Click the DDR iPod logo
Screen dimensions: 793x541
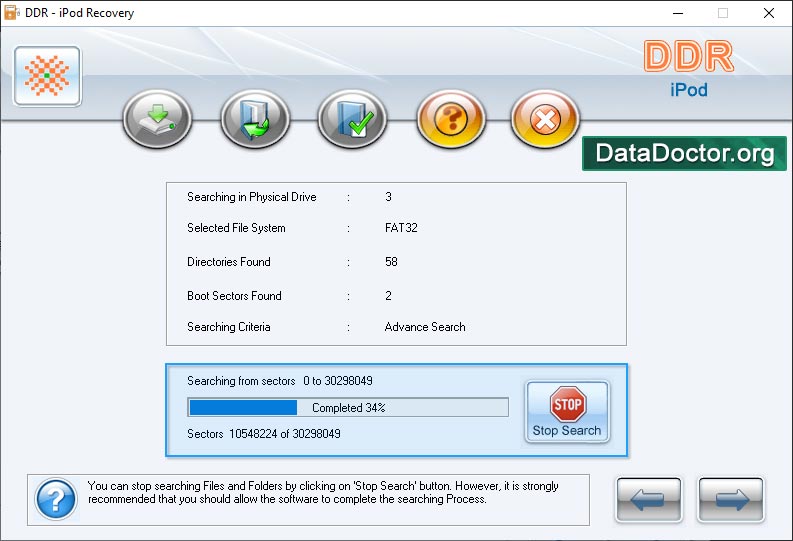click(689, 69)
